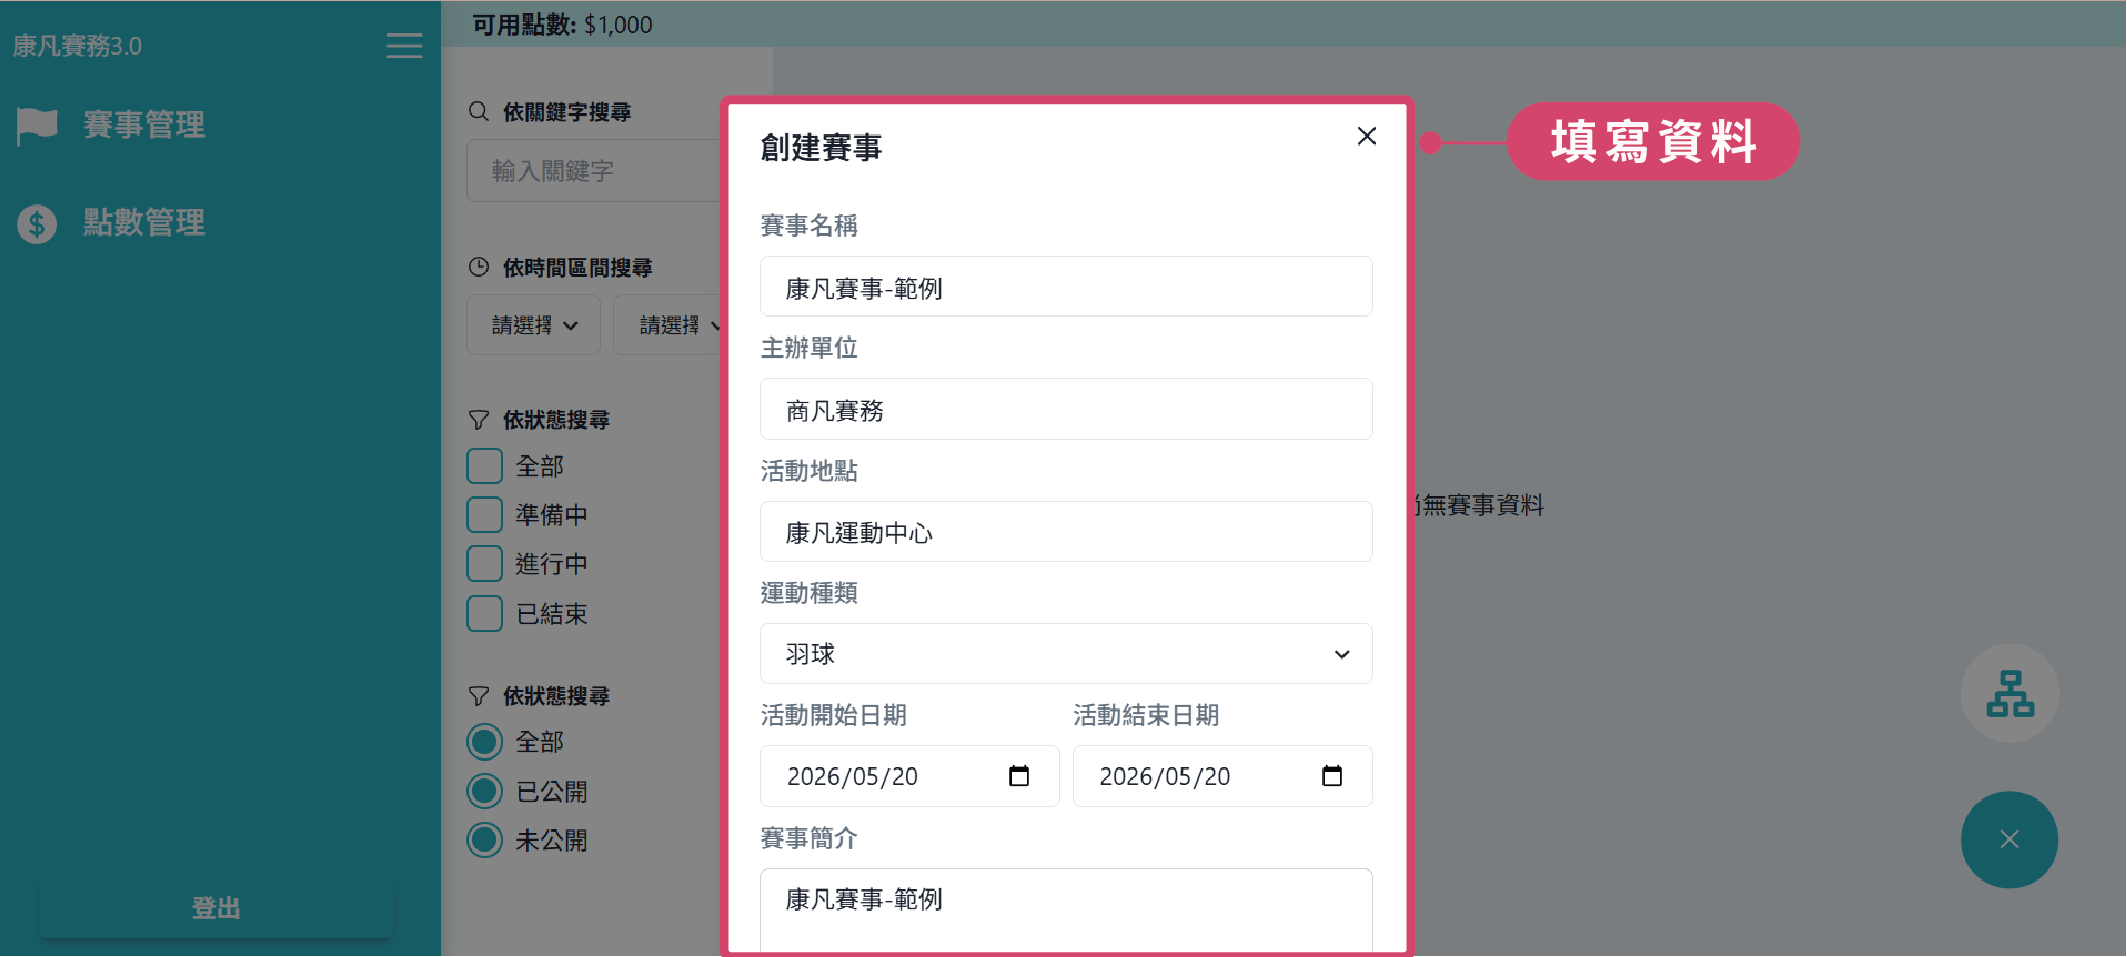Click the organization chart floating icon
This screenshot has width=2127, height=957.
tap(2009, 693)
